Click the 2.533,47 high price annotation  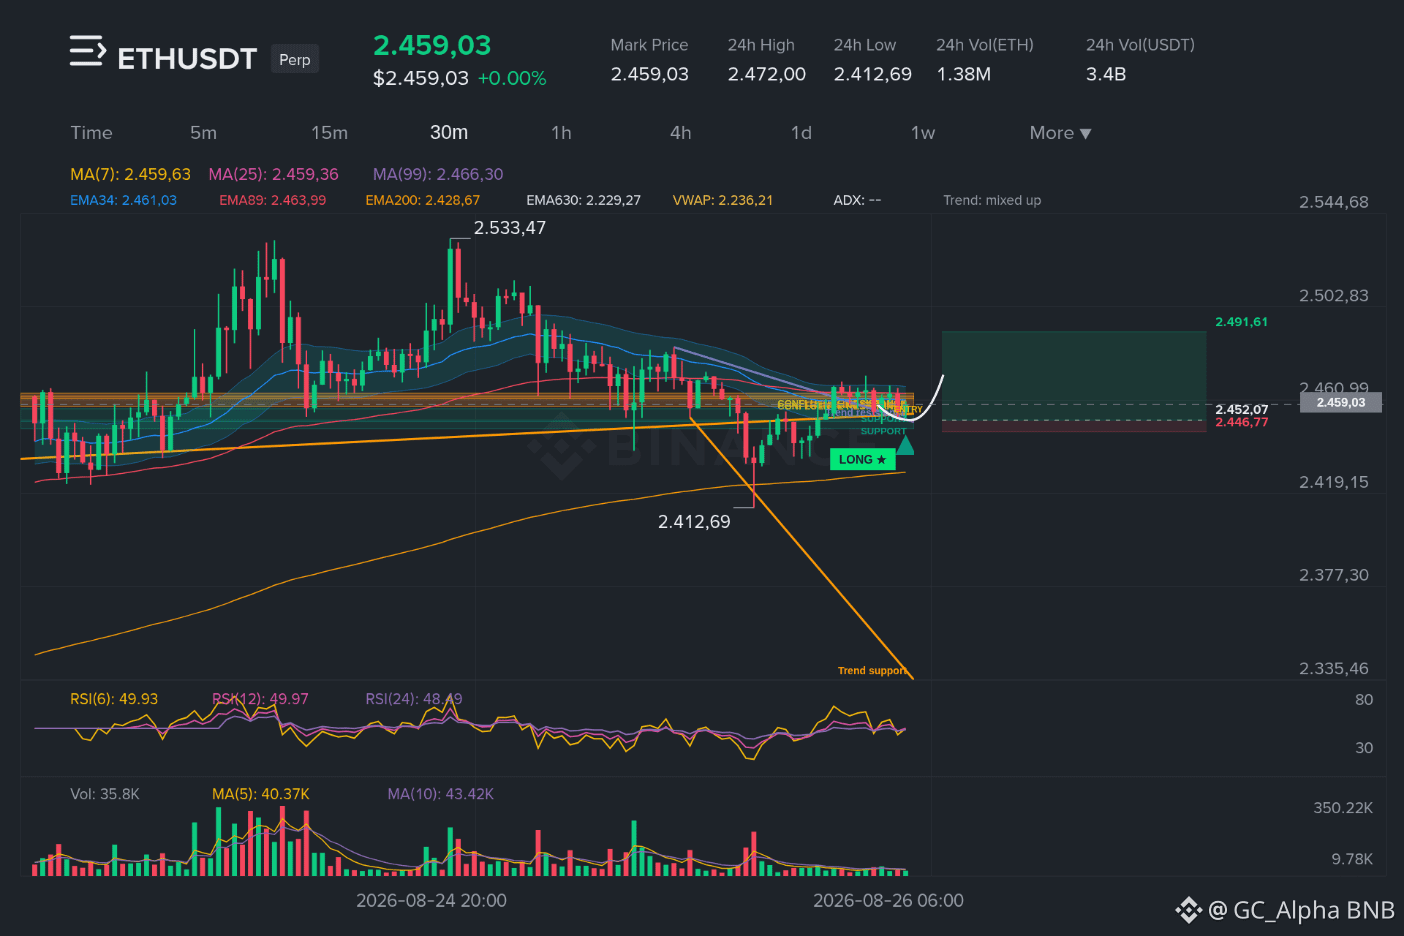tap(510, 228)
